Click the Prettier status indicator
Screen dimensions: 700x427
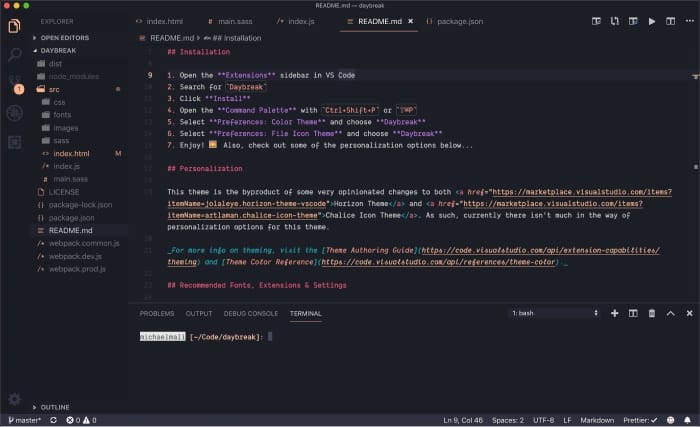[640, 420]
